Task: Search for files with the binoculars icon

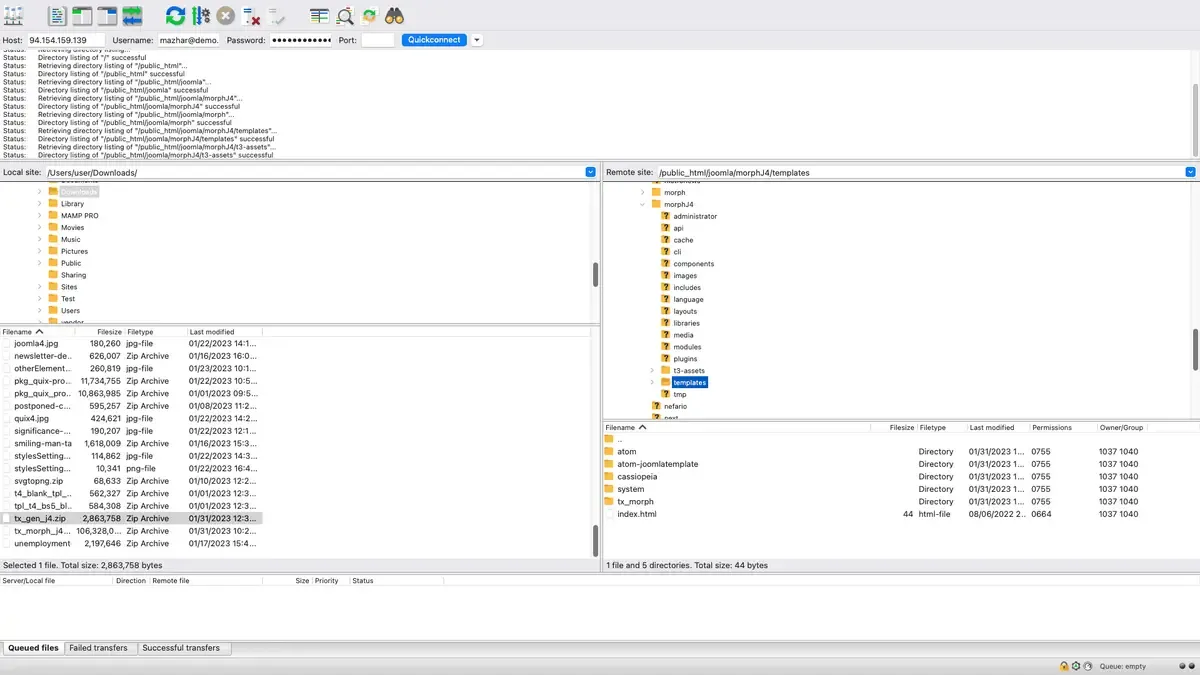Action: [395, 16]
